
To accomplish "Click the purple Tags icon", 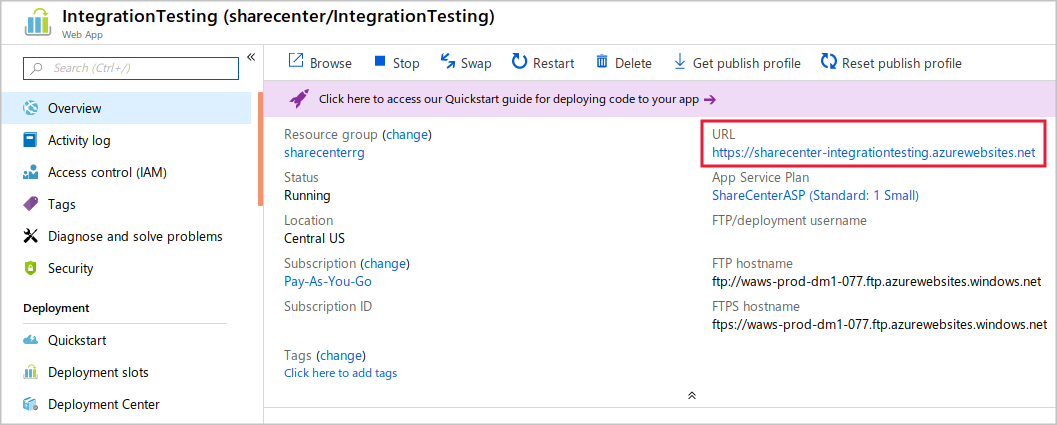I will (30, 204).
